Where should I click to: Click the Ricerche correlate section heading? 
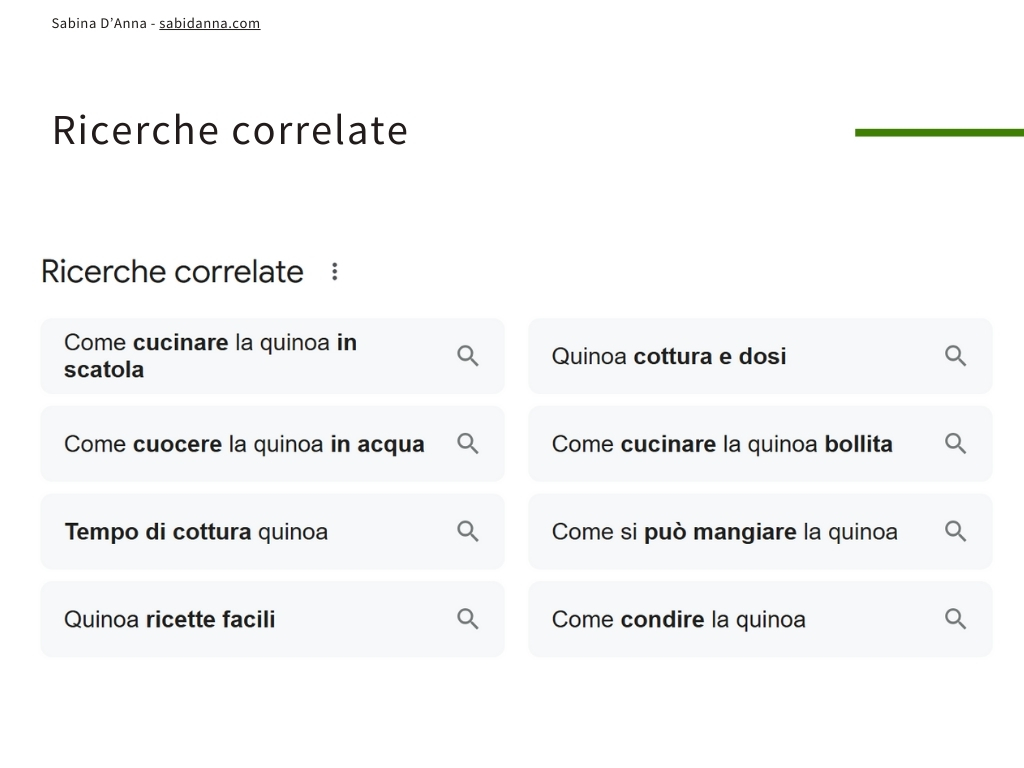pos(172,272)
